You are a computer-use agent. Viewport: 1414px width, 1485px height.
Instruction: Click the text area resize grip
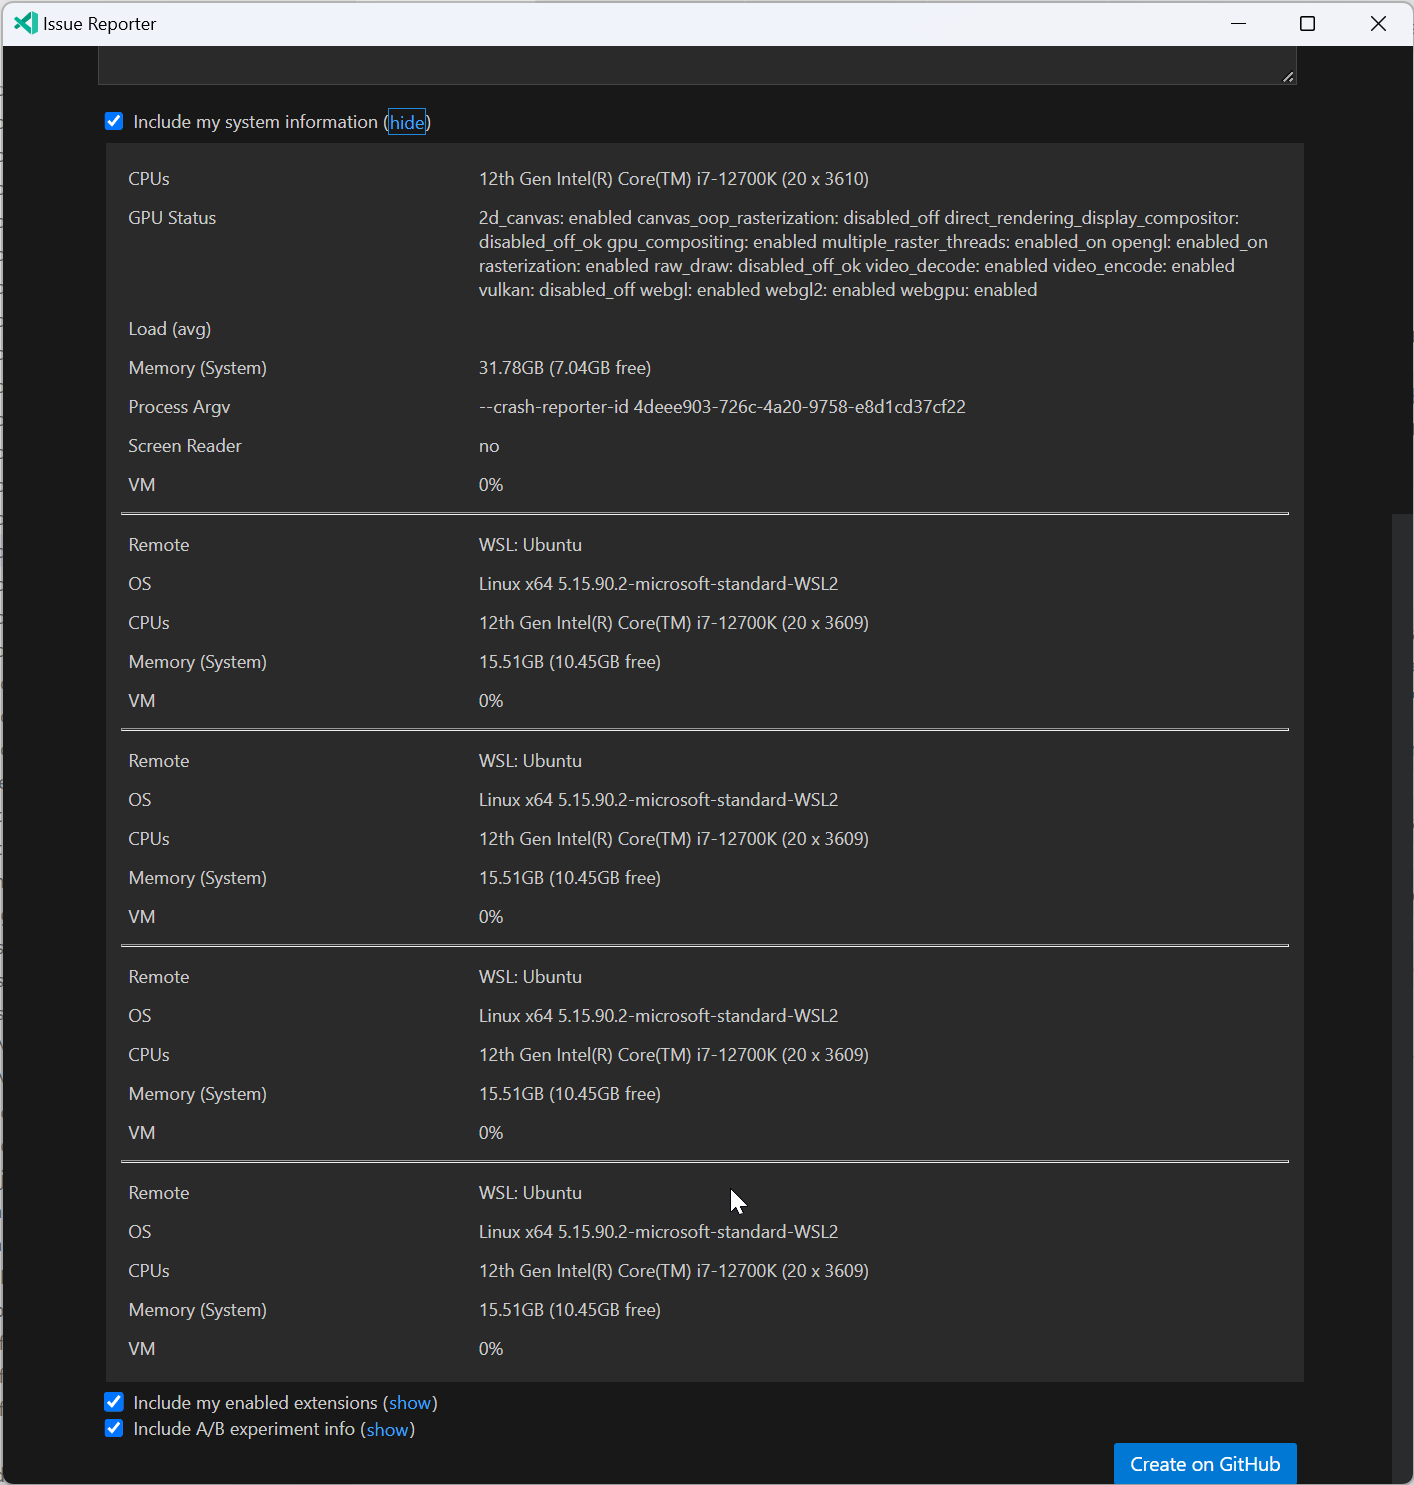click(1288, 77)
